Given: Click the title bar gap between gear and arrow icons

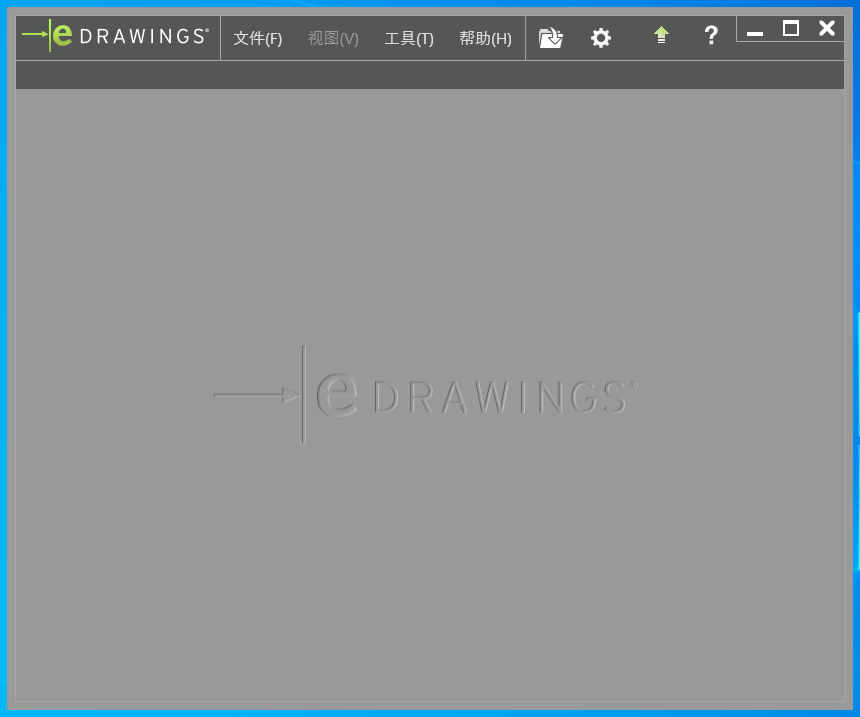Looking at the screenshot, I should pos(630,38).
